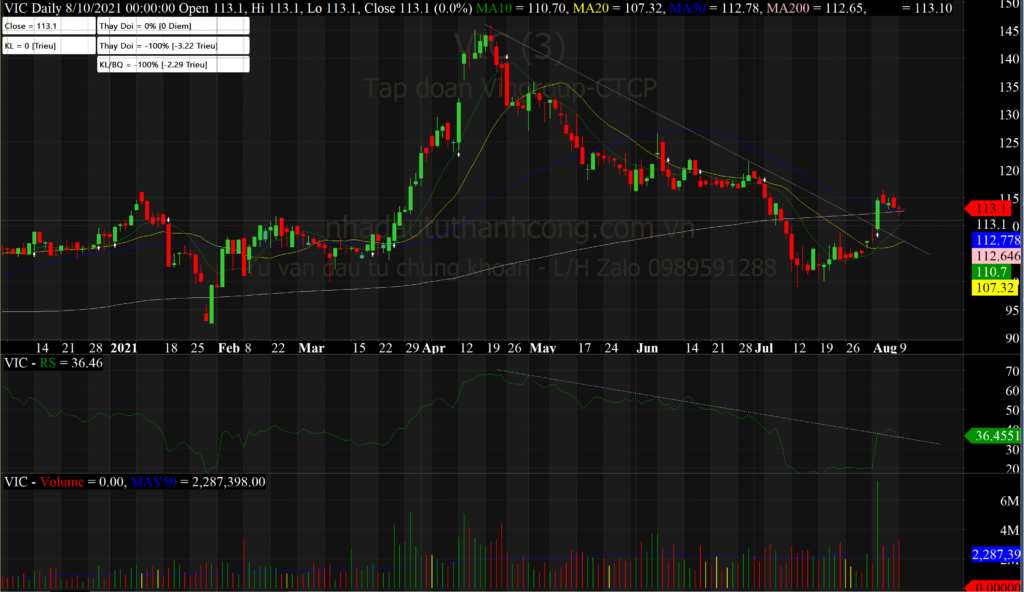Screen dimensions: 1024x592
Task: Click the green 110.7 MA10 price tag
Action: [x=988, y=272]
